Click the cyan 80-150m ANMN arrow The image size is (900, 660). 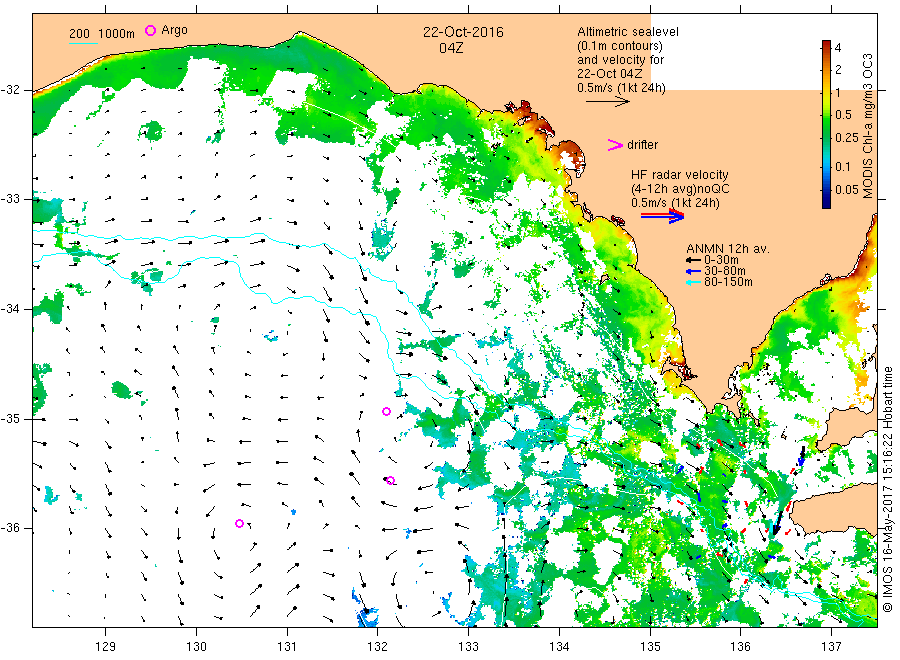pos(693,282)
